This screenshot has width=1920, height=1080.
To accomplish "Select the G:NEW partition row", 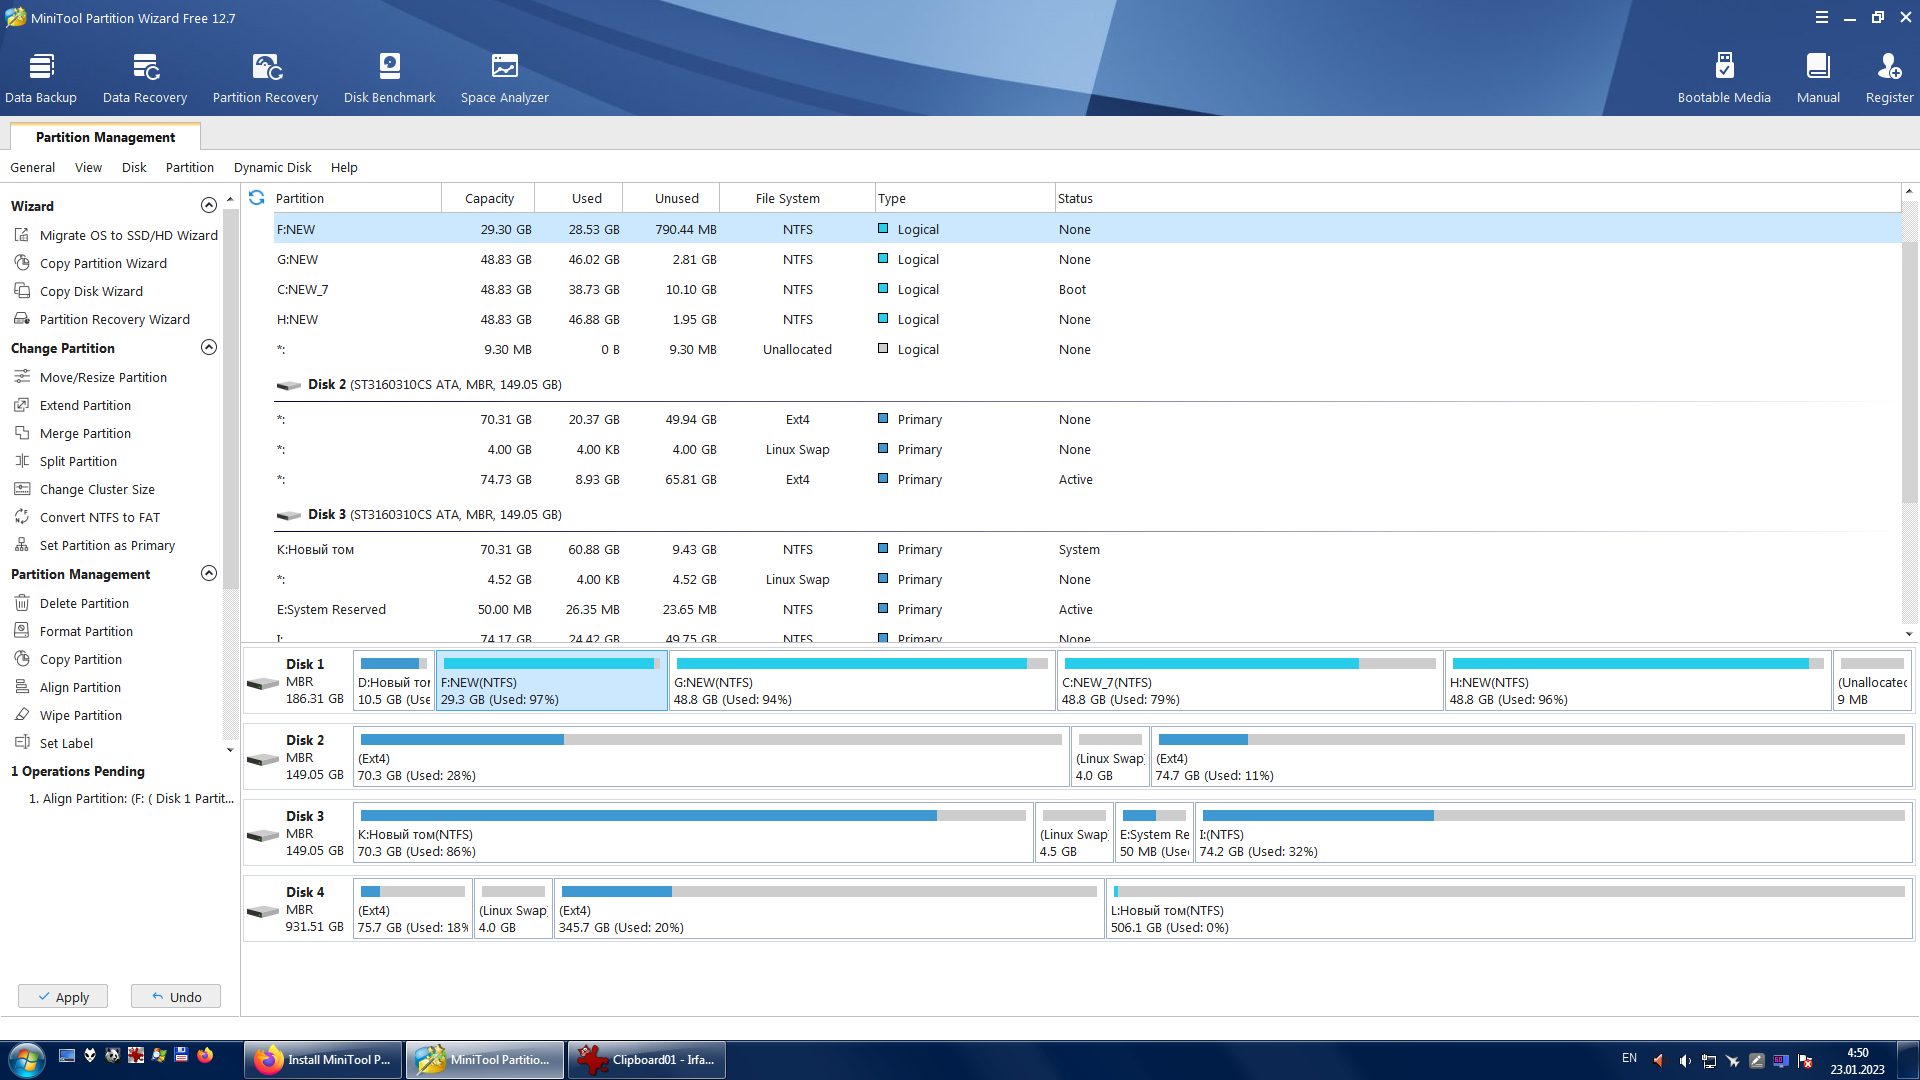I will pos(1087,259).
